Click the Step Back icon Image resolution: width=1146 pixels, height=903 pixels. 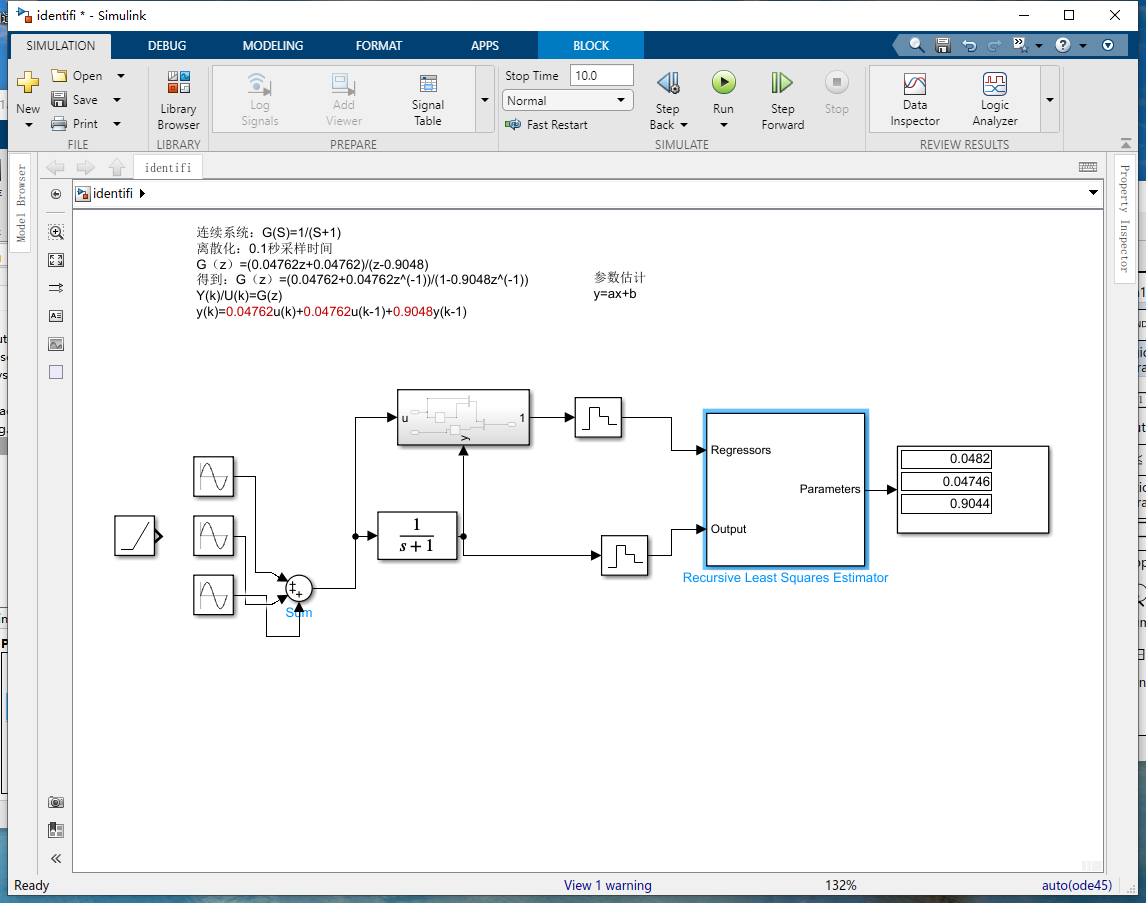coord(668,83)
